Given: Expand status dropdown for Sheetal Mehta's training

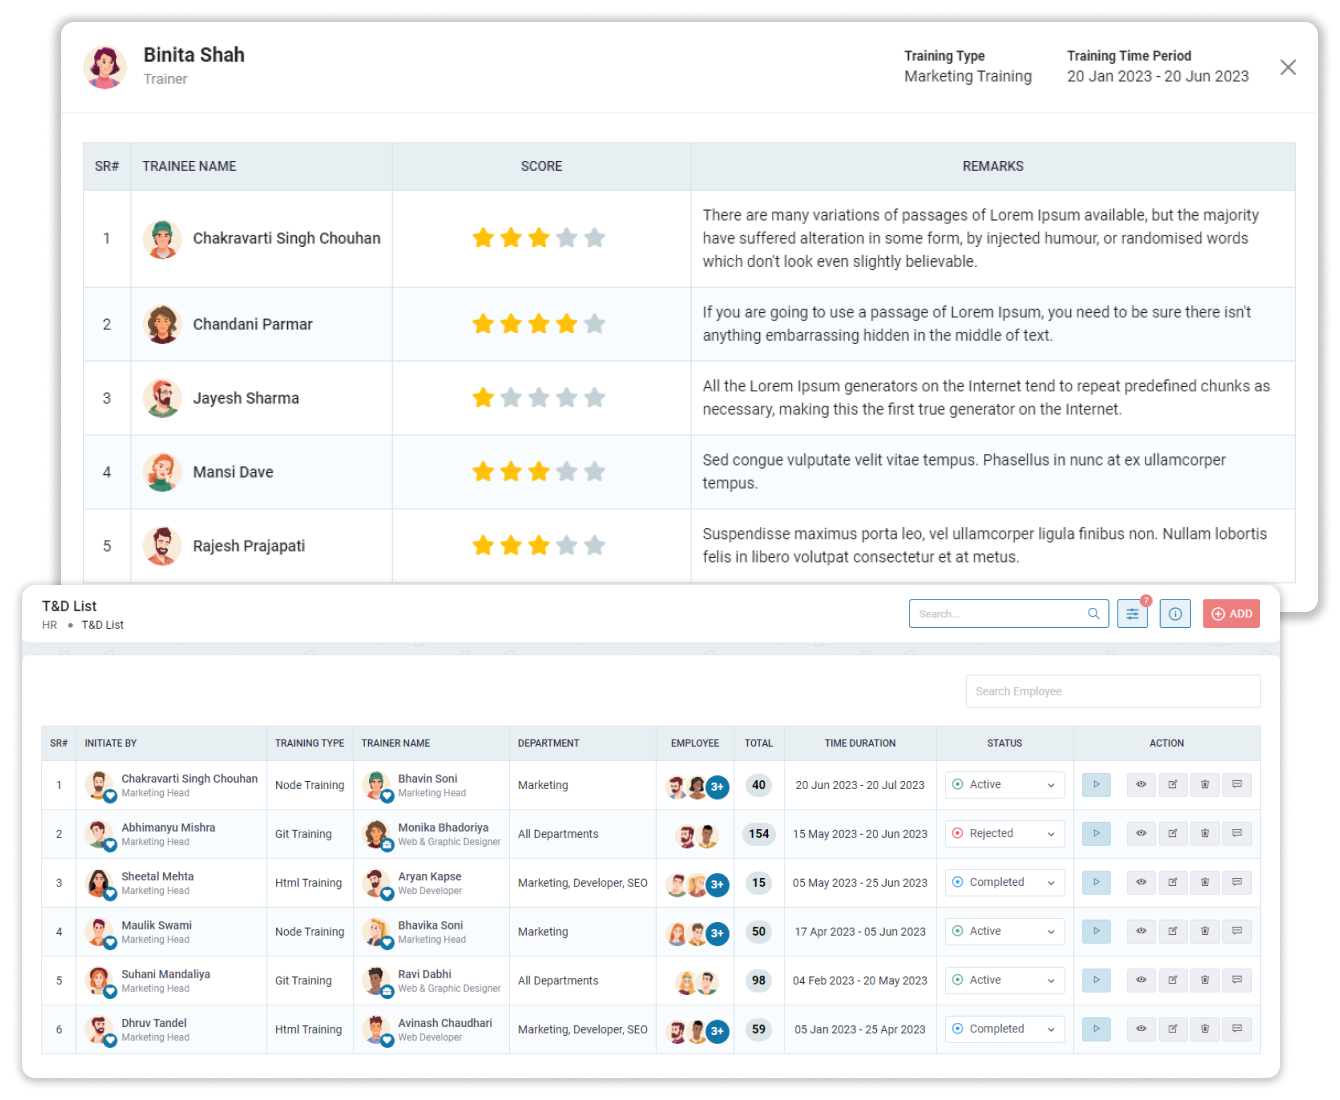Looking at the screenshot, I should point(1004,883).
